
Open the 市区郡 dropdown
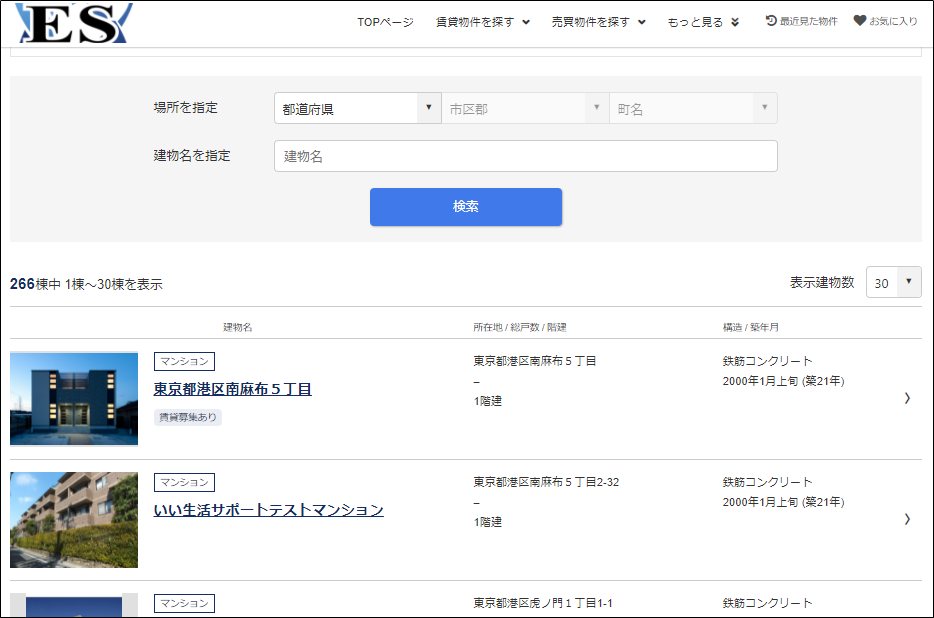click(525, 108)
